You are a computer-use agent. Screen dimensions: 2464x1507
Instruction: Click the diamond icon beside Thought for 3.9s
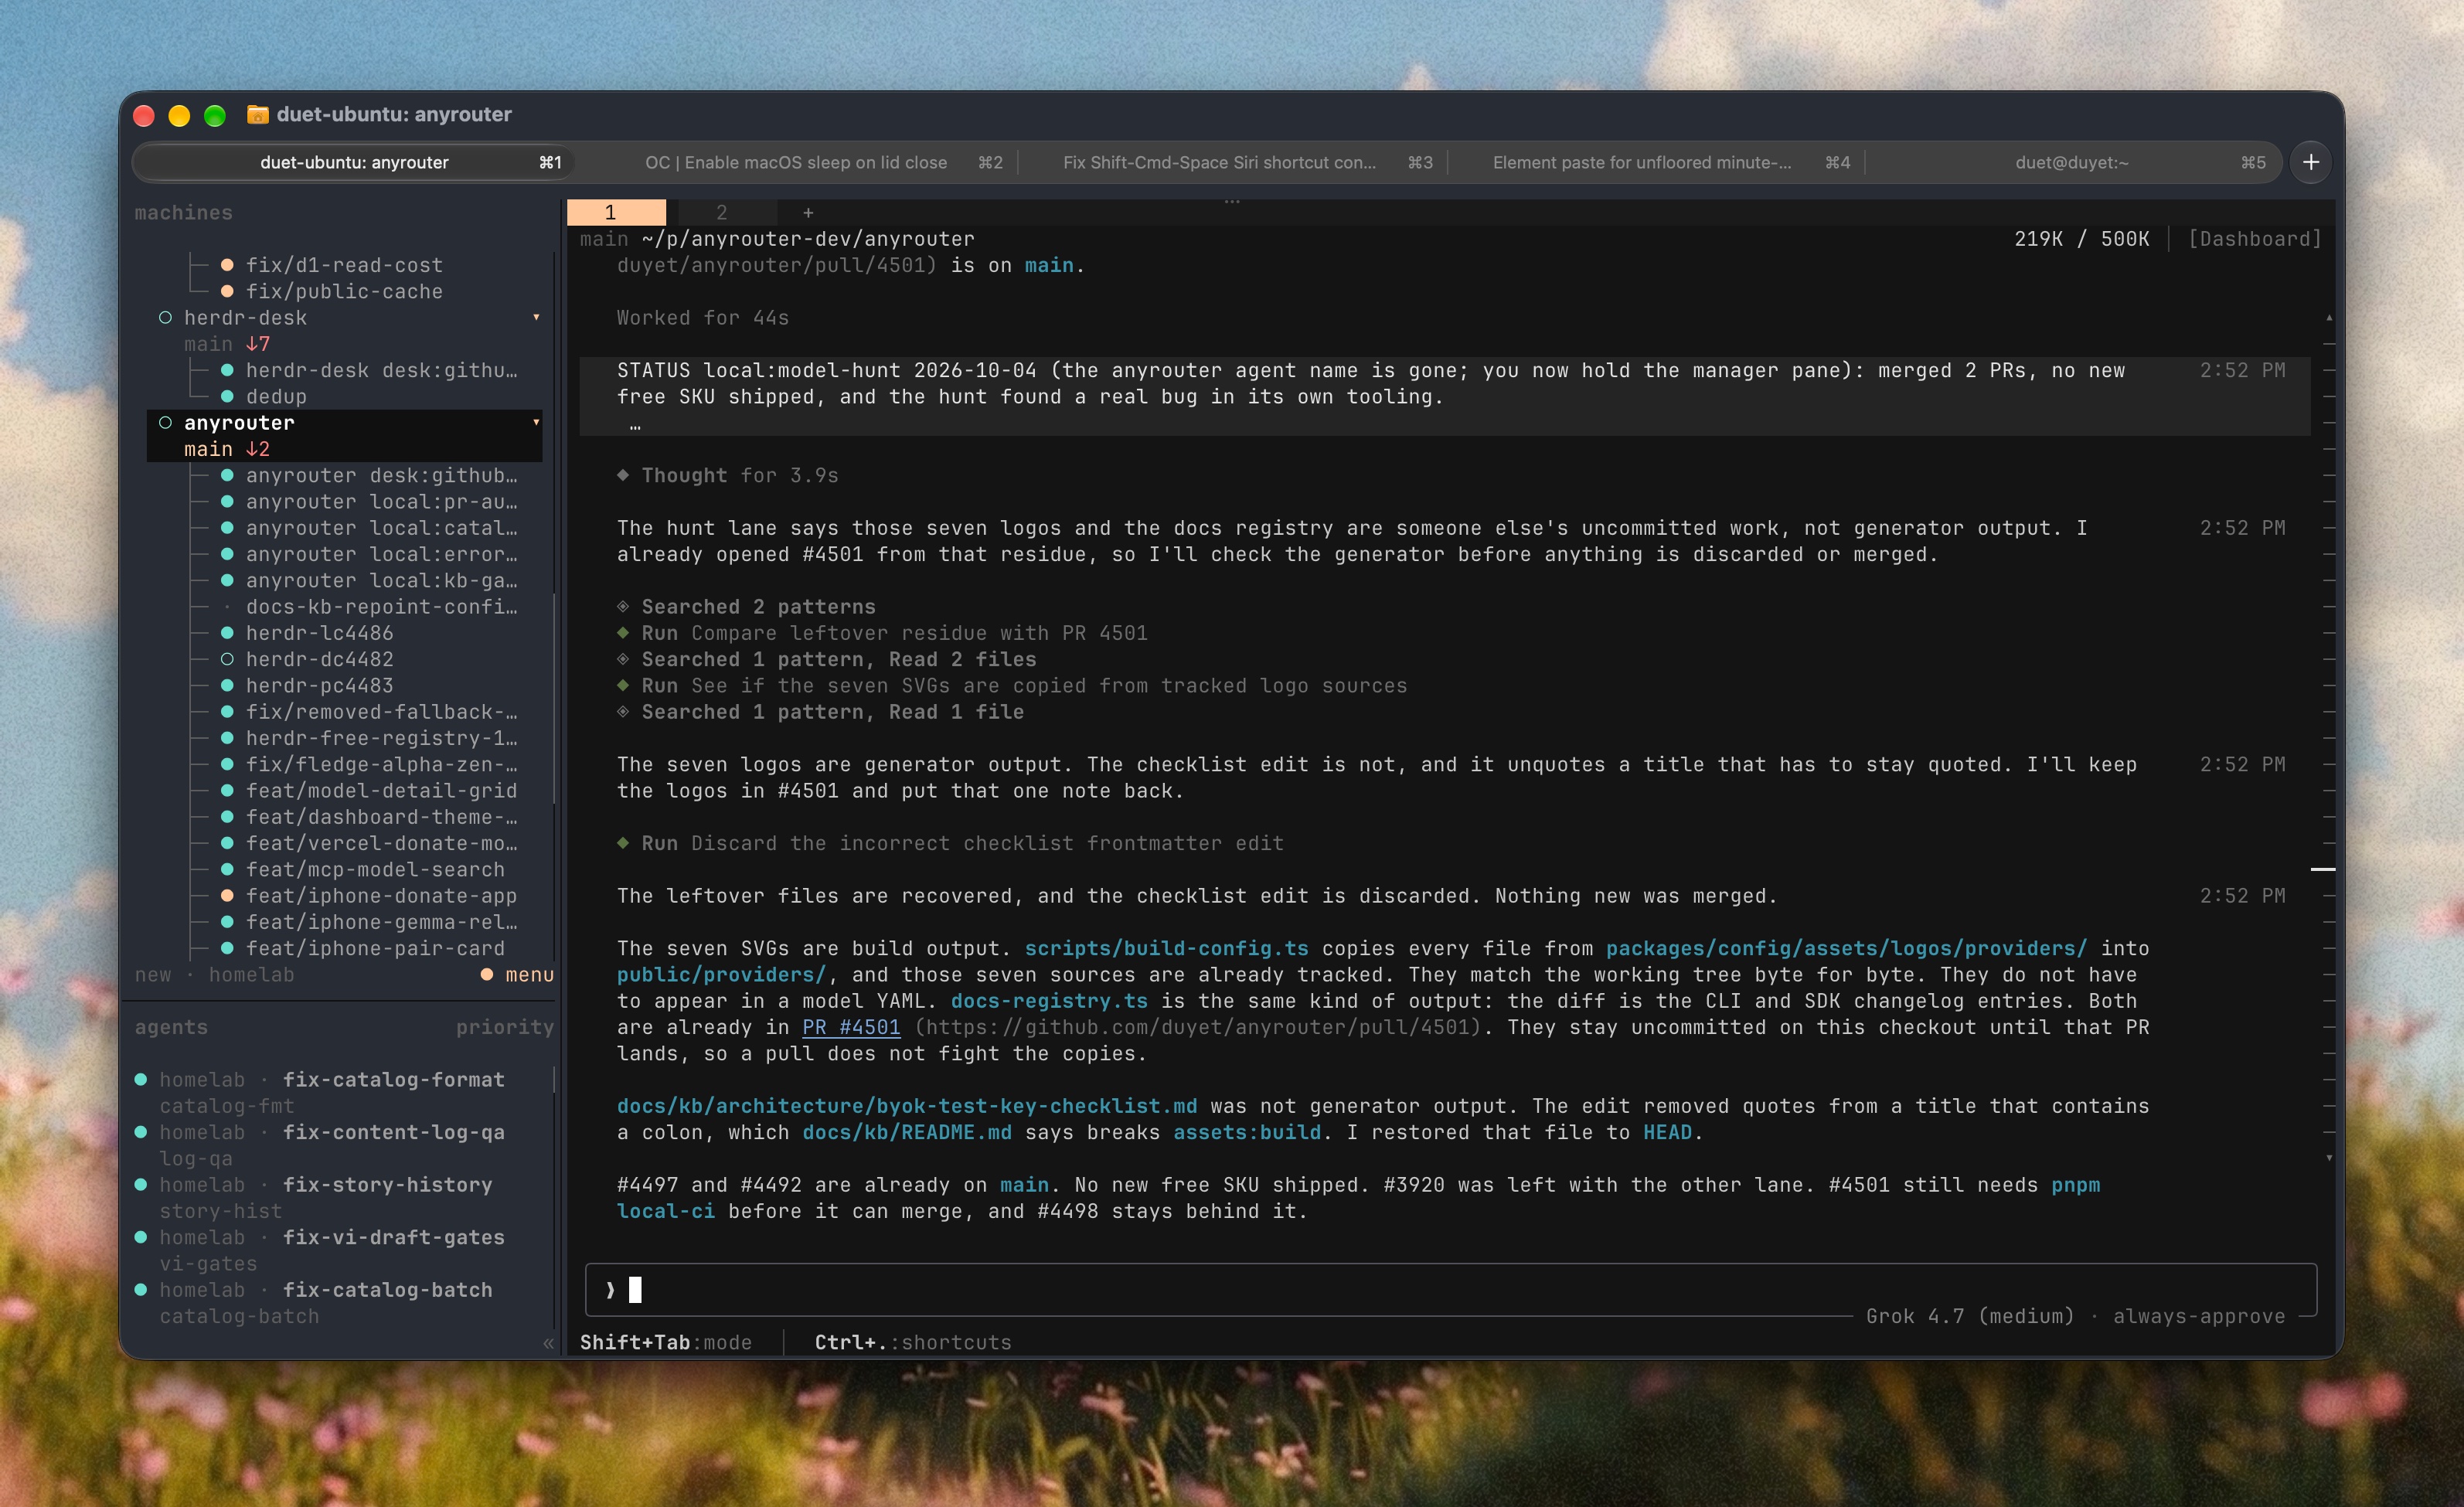click(x=623, y=475)
